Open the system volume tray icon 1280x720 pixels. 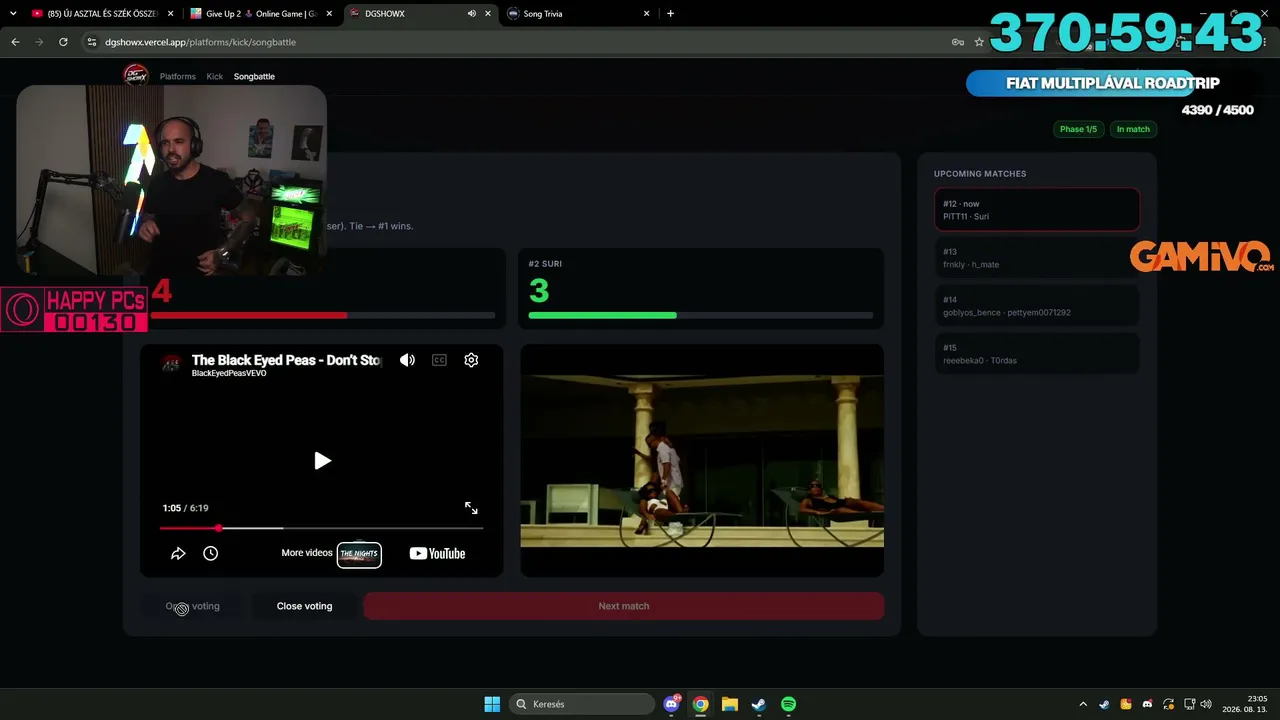[x=1206, y=704]
